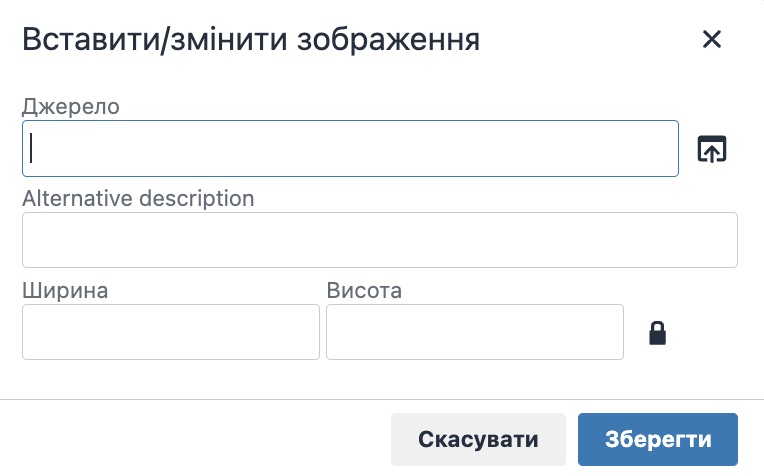Viewport: 764px width, 476px height.
Task: Dismiss dialog using the X icon
Action: [711, 40]
